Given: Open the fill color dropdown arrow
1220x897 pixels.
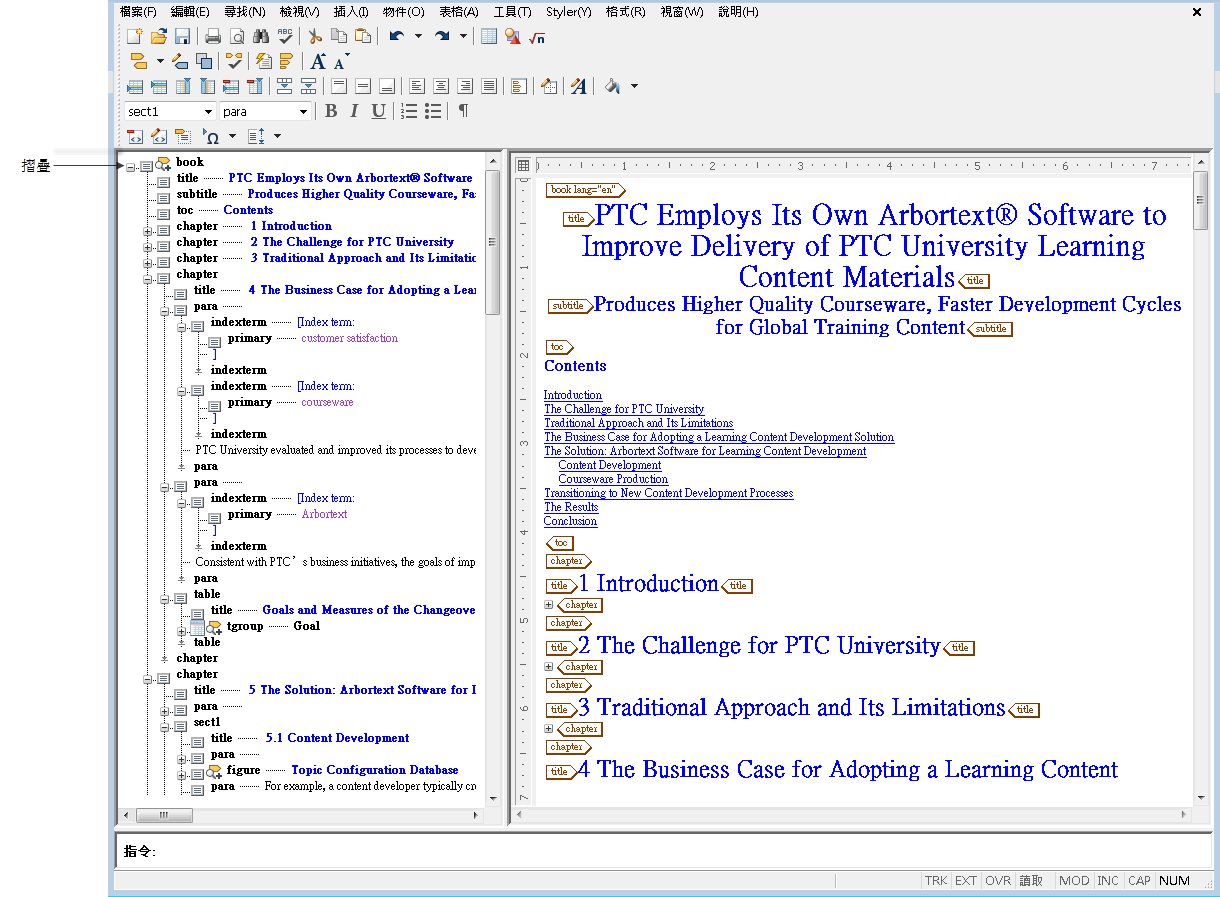Looking at the screenshot, I should click(634, 87).
